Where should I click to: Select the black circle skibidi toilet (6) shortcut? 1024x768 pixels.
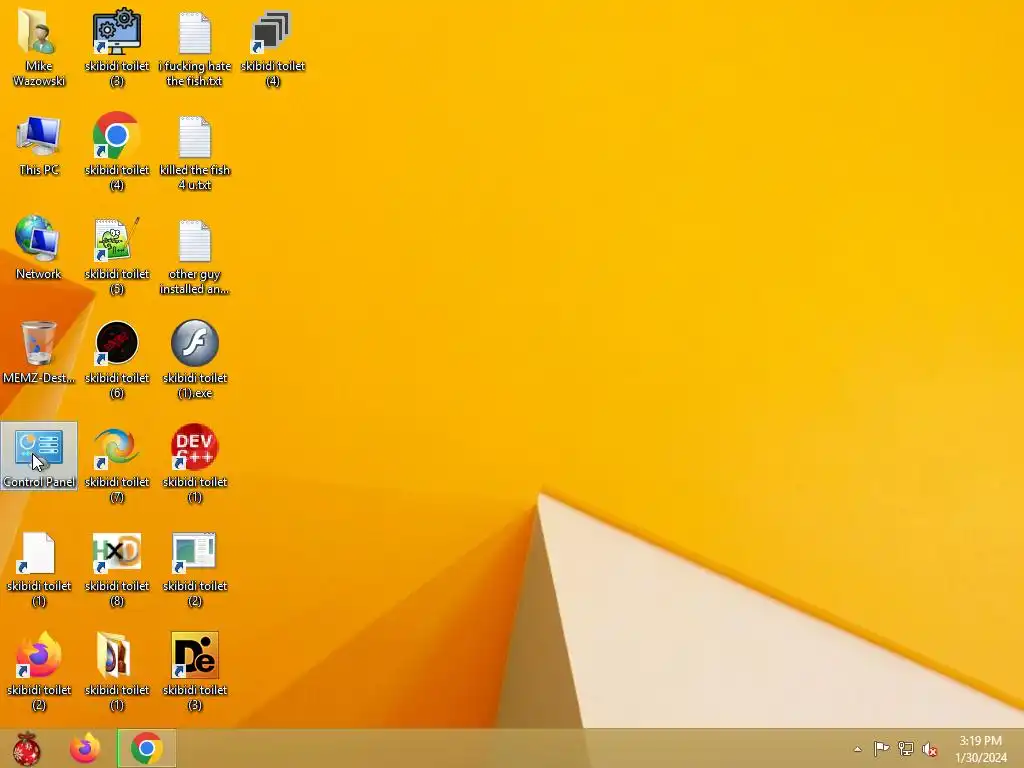click(117, 359)
